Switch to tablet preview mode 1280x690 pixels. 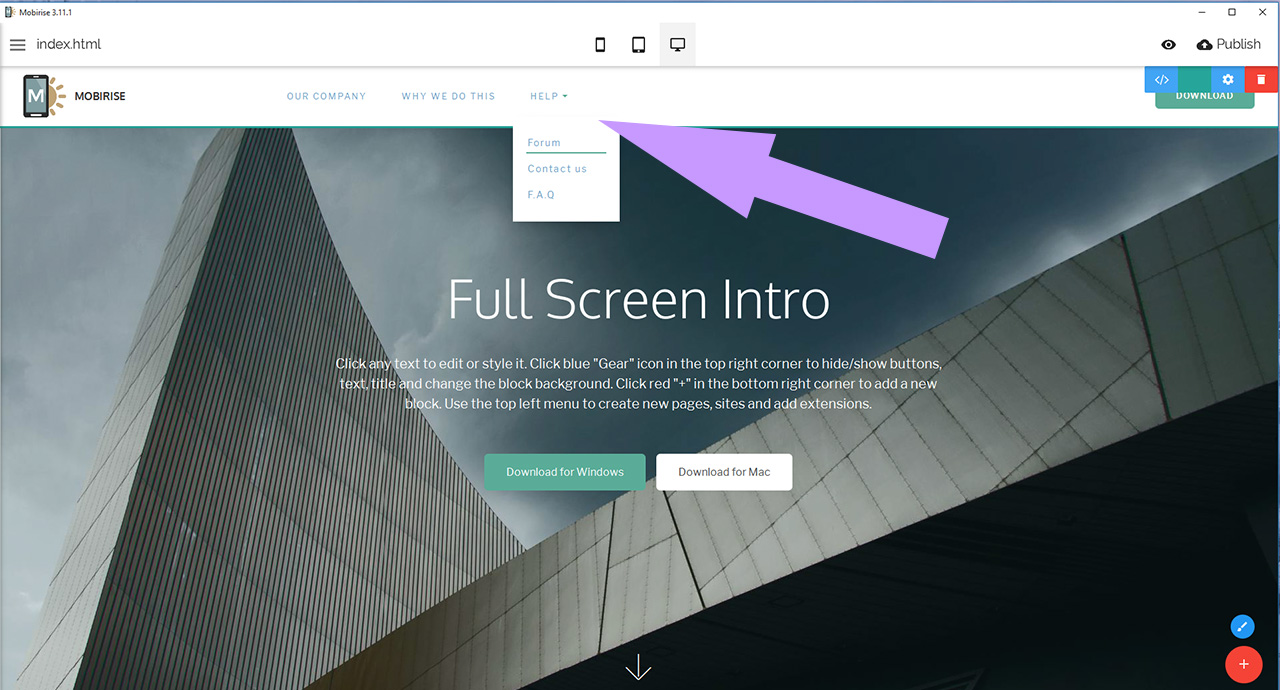pyautogui.click(x=638, y=44)
